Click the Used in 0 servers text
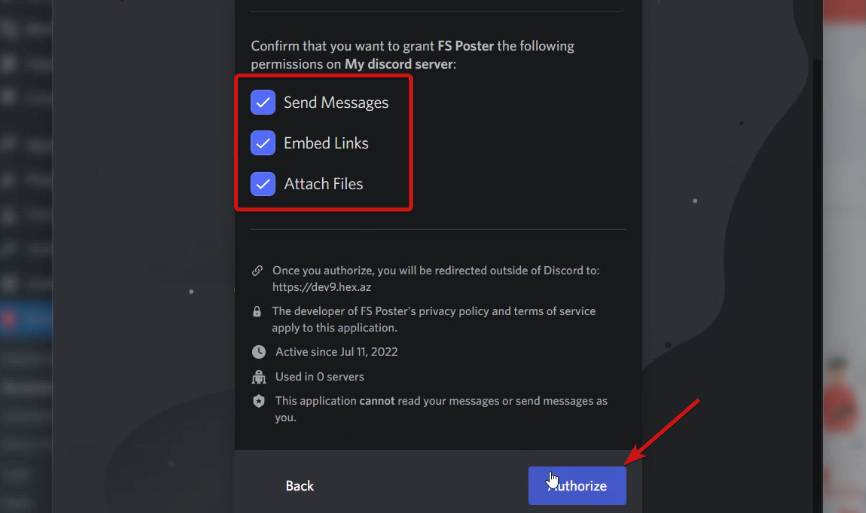Image resolution: width=866 pixels, height=513 pixels. [320, 377]
